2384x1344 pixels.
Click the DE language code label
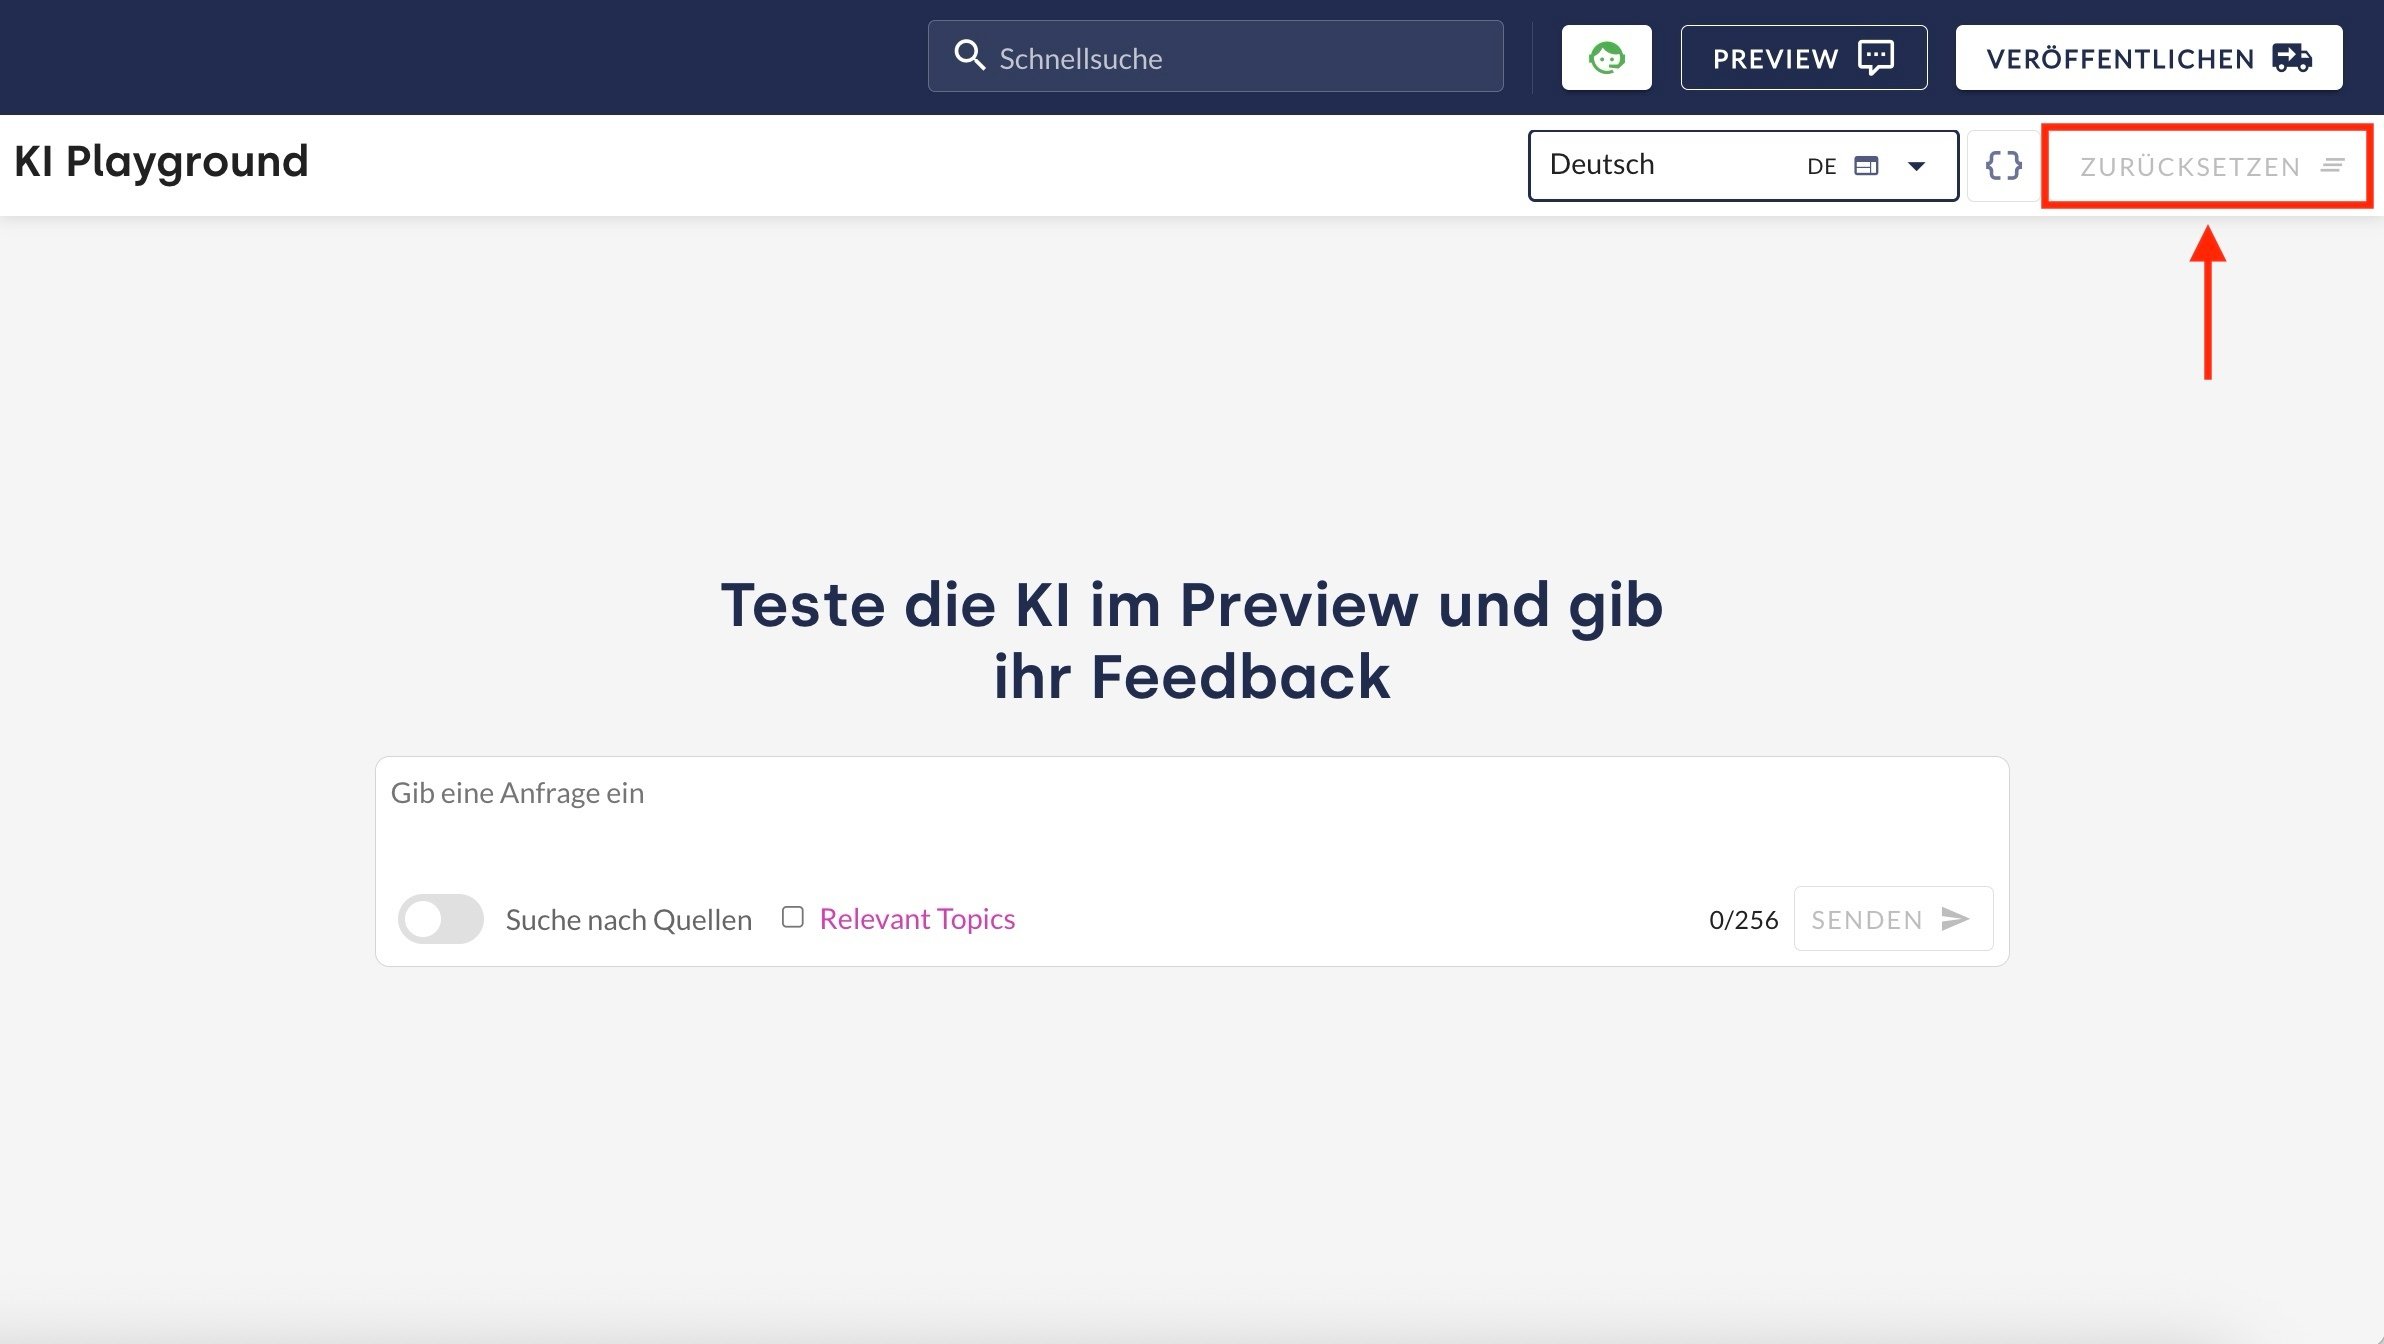[x=1821, y=167]
